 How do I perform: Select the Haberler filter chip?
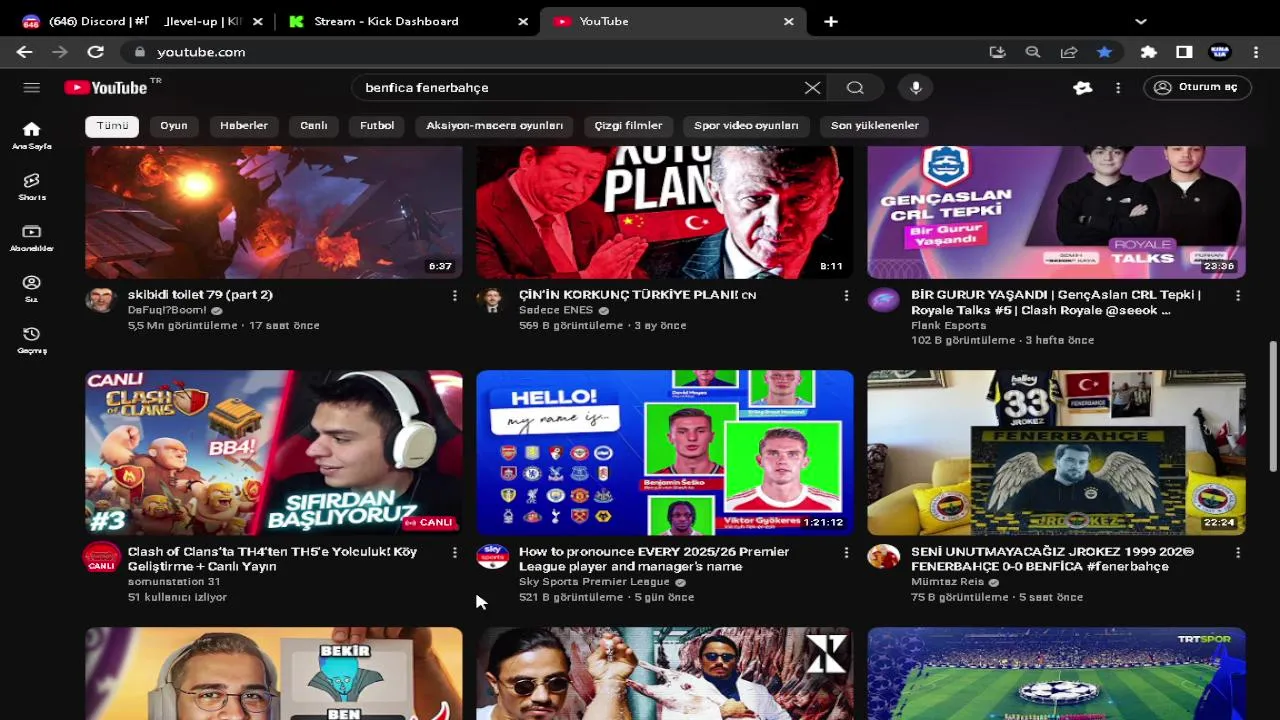[244, 126]
